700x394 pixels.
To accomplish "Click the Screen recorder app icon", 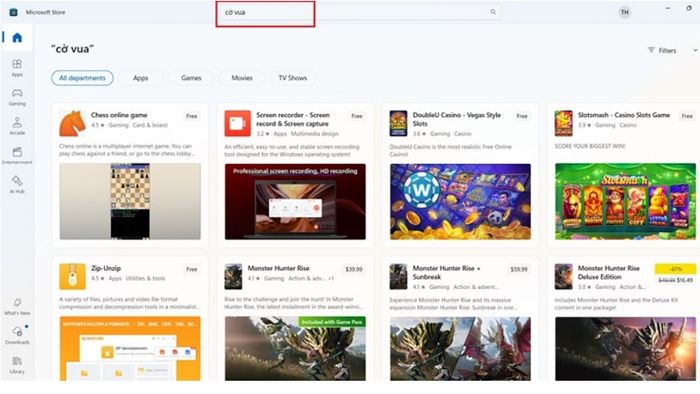I will 238,124.
